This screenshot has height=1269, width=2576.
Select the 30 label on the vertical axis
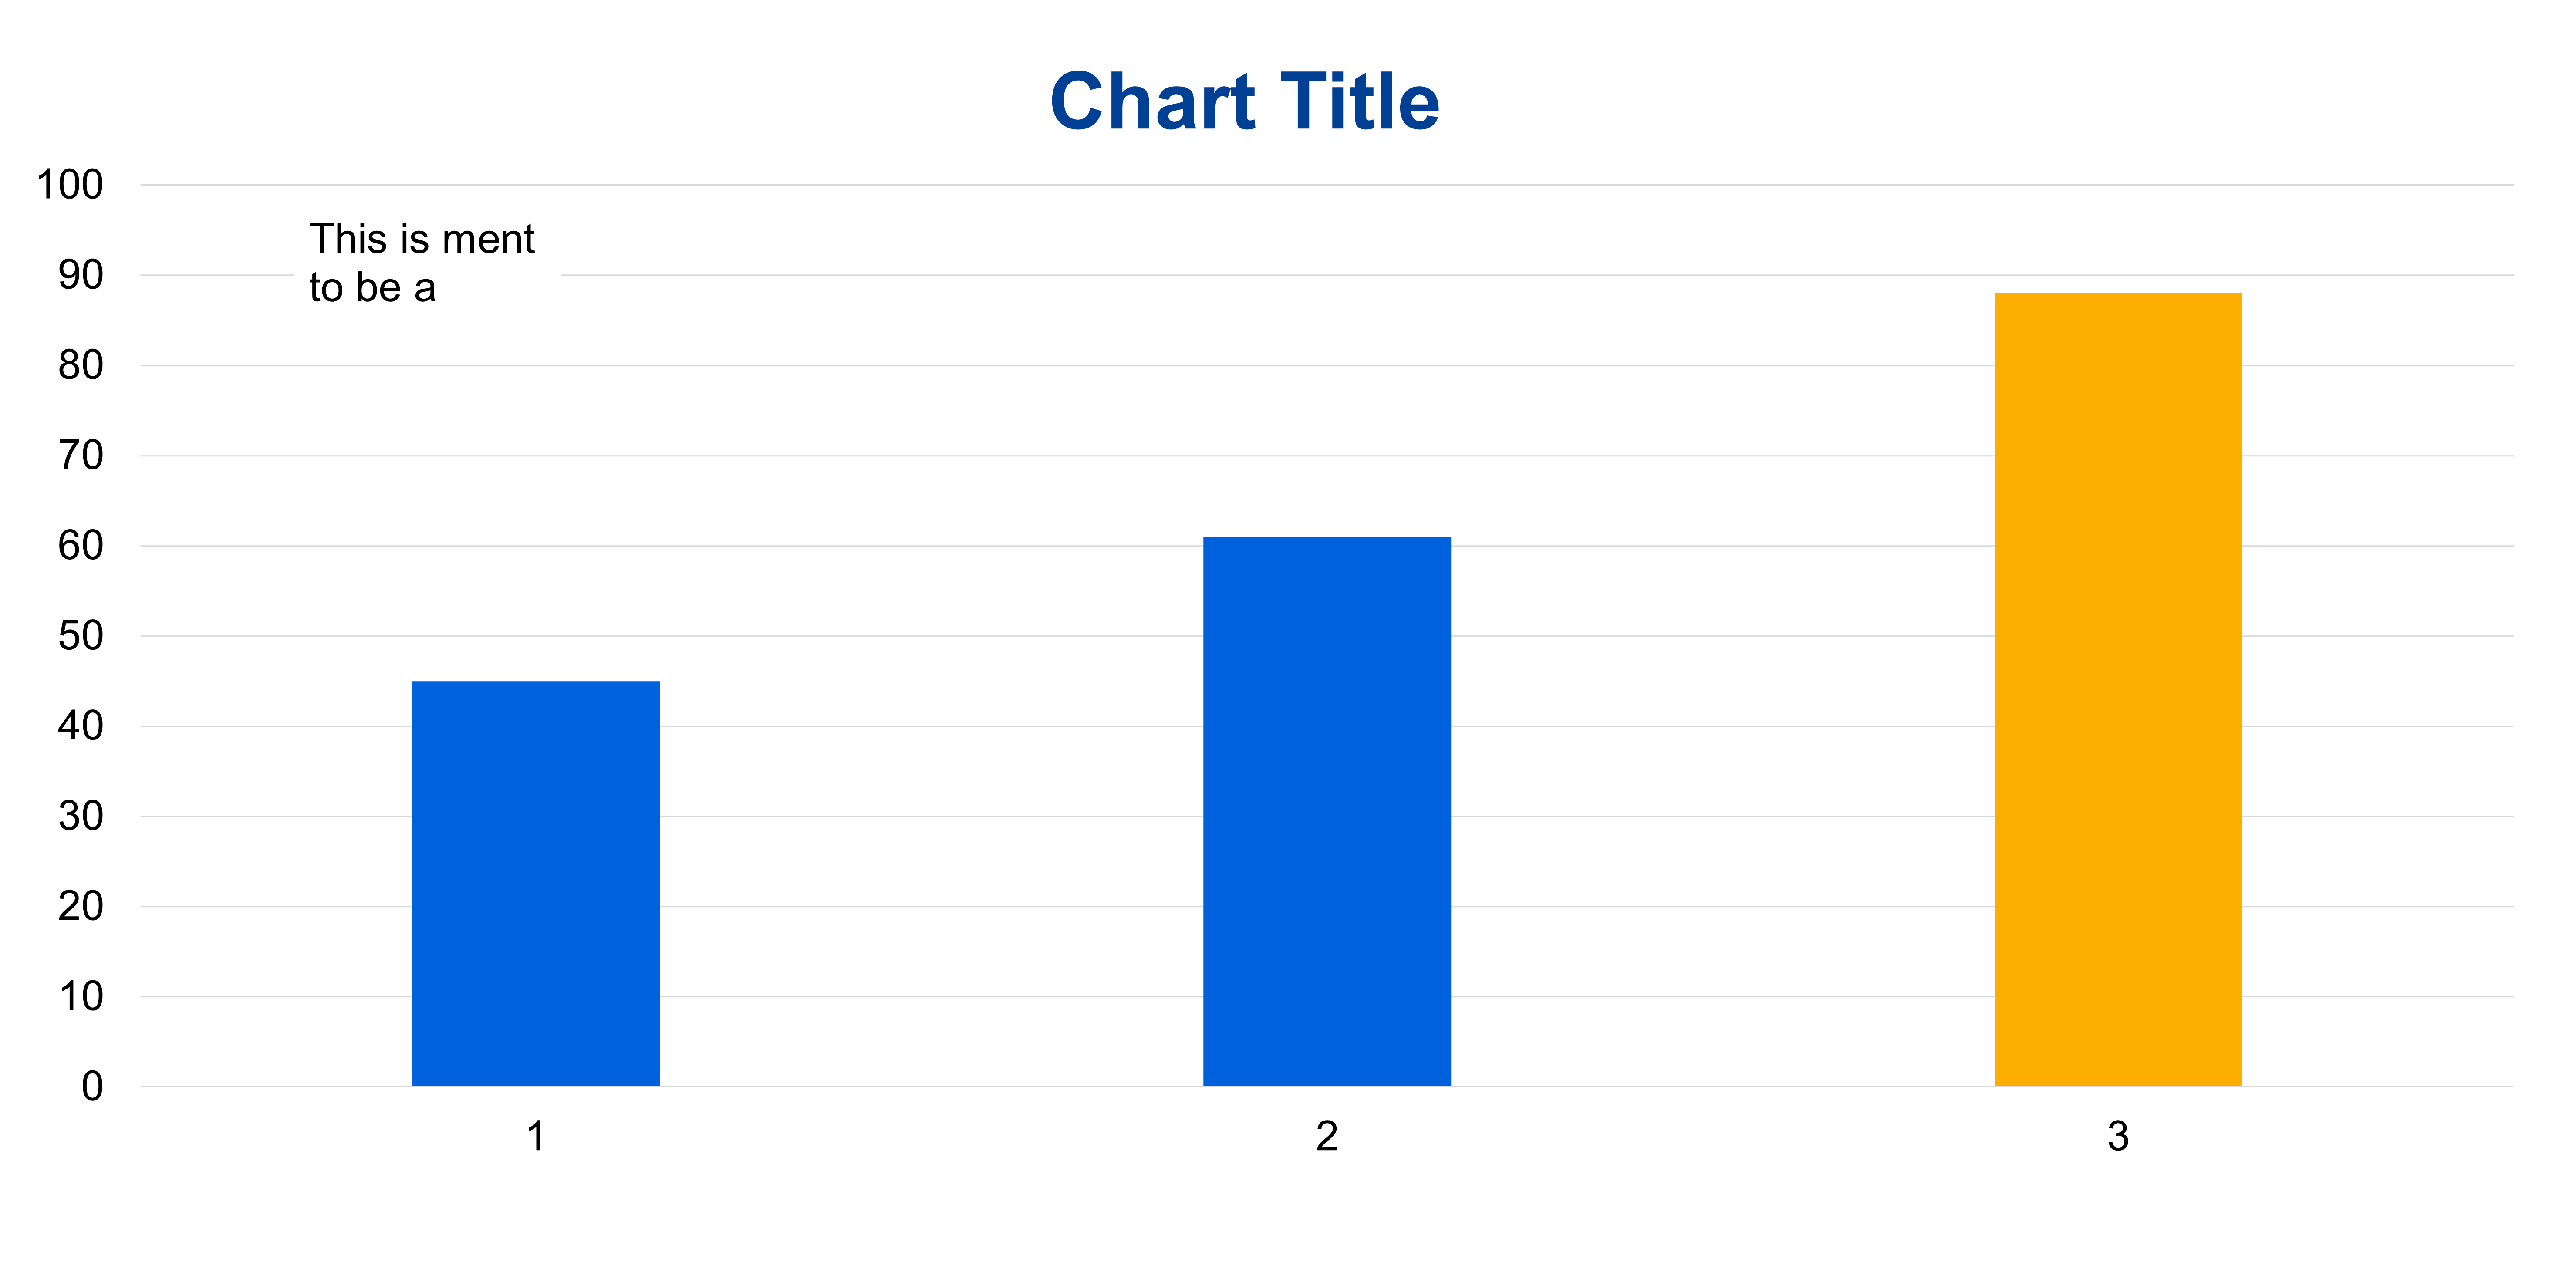click(80, 816)
